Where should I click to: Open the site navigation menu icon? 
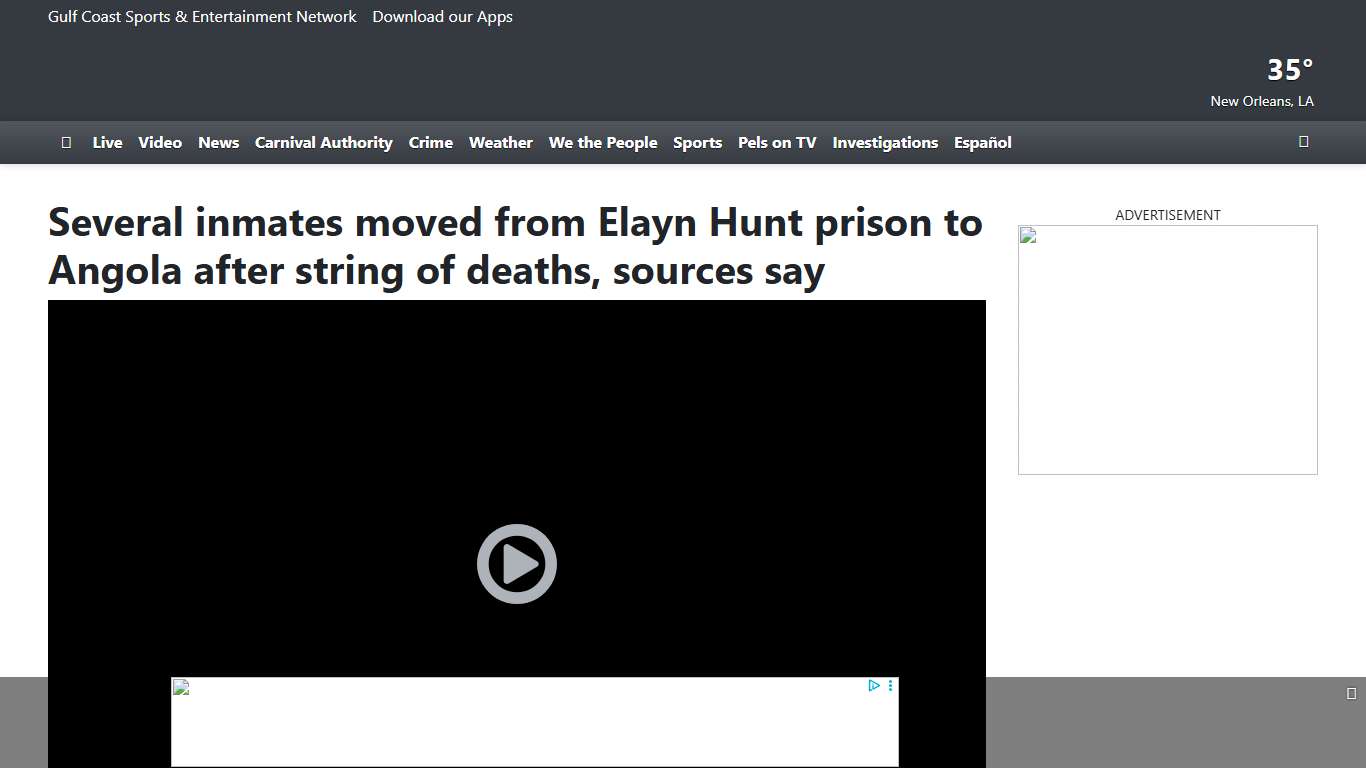66,142
